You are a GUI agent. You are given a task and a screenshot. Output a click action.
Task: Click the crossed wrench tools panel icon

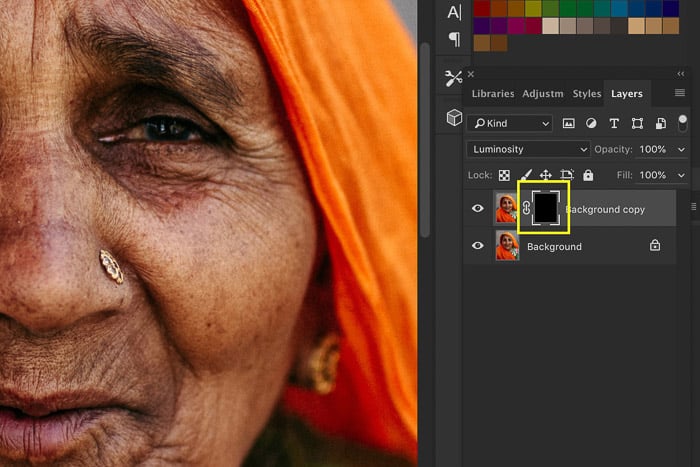(x=454, y=78)
